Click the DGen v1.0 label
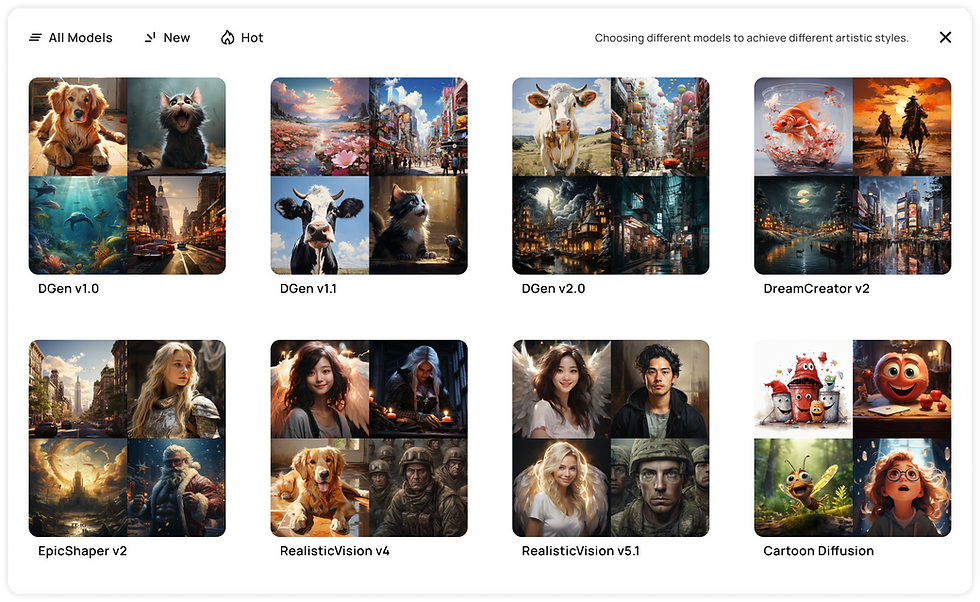Viewport: 980px width, 602px height. pyautogui.click(x=68, y=289)
